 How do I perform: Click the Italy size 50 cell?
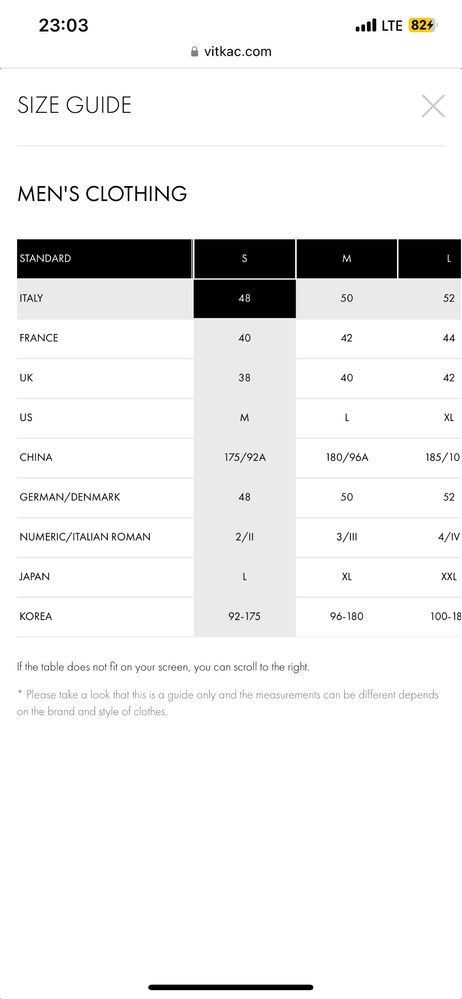[x=347, y=298]
